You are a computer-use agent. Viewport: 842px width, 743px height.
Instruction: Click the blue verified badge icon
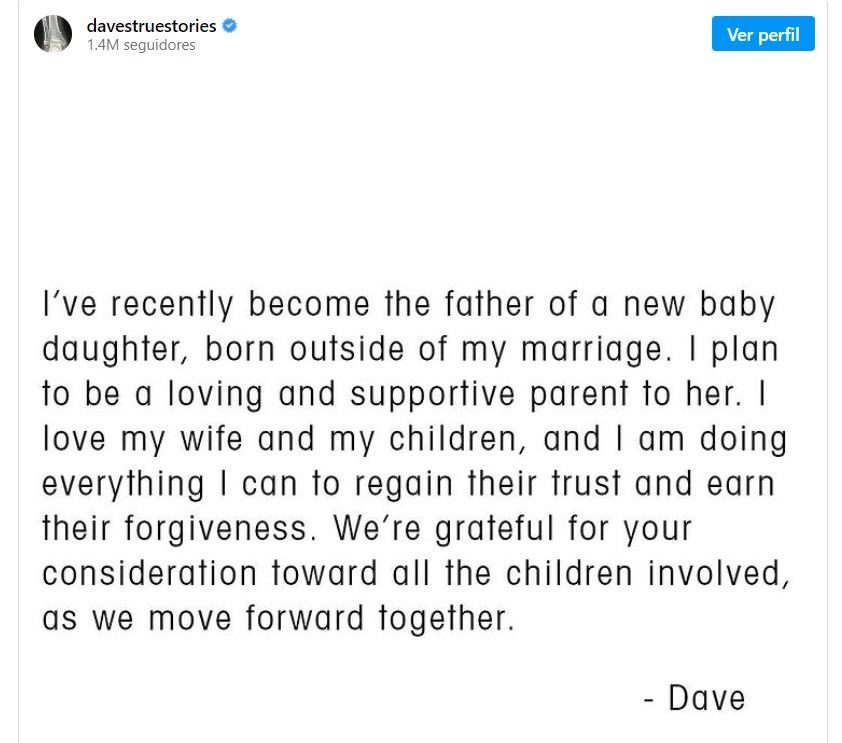click(230, 26)
